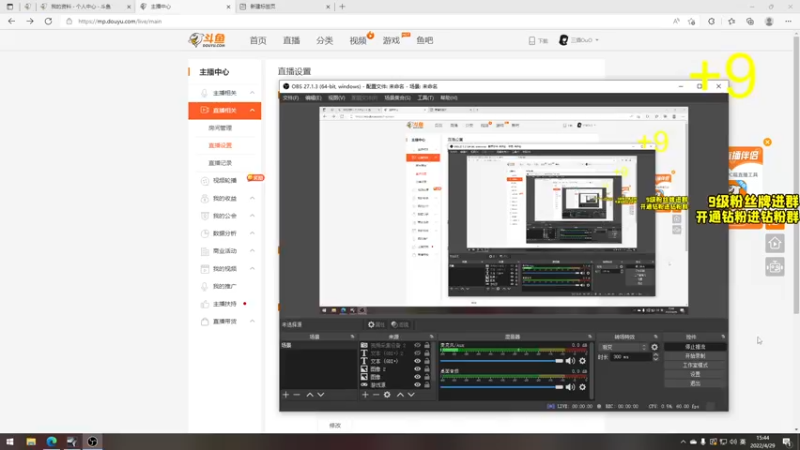The height and width of the screenshot is (450, 800).
Task: Expand the 我的视频 sidebar section
Action: point(252,268)
